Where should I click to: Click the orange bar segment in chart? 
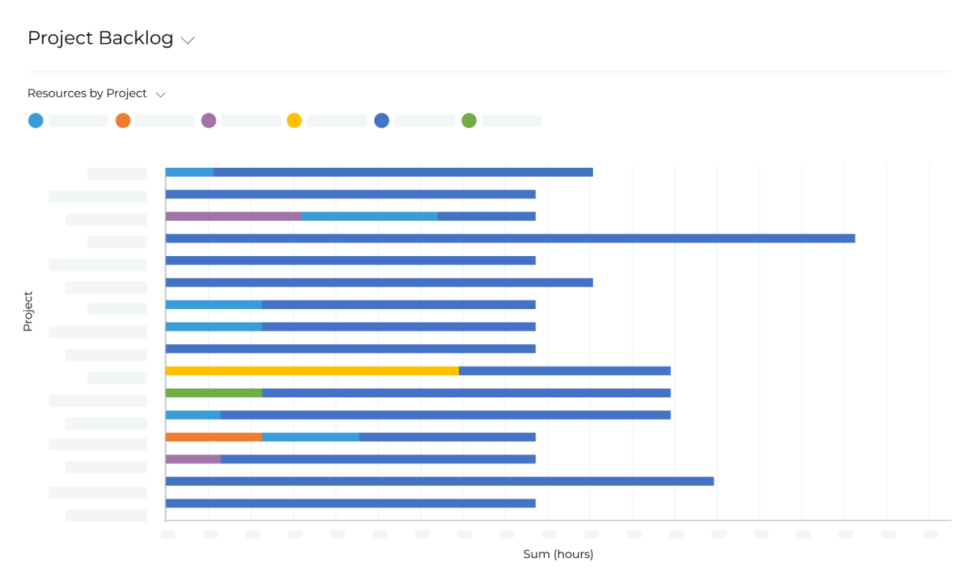coord(213,437)
